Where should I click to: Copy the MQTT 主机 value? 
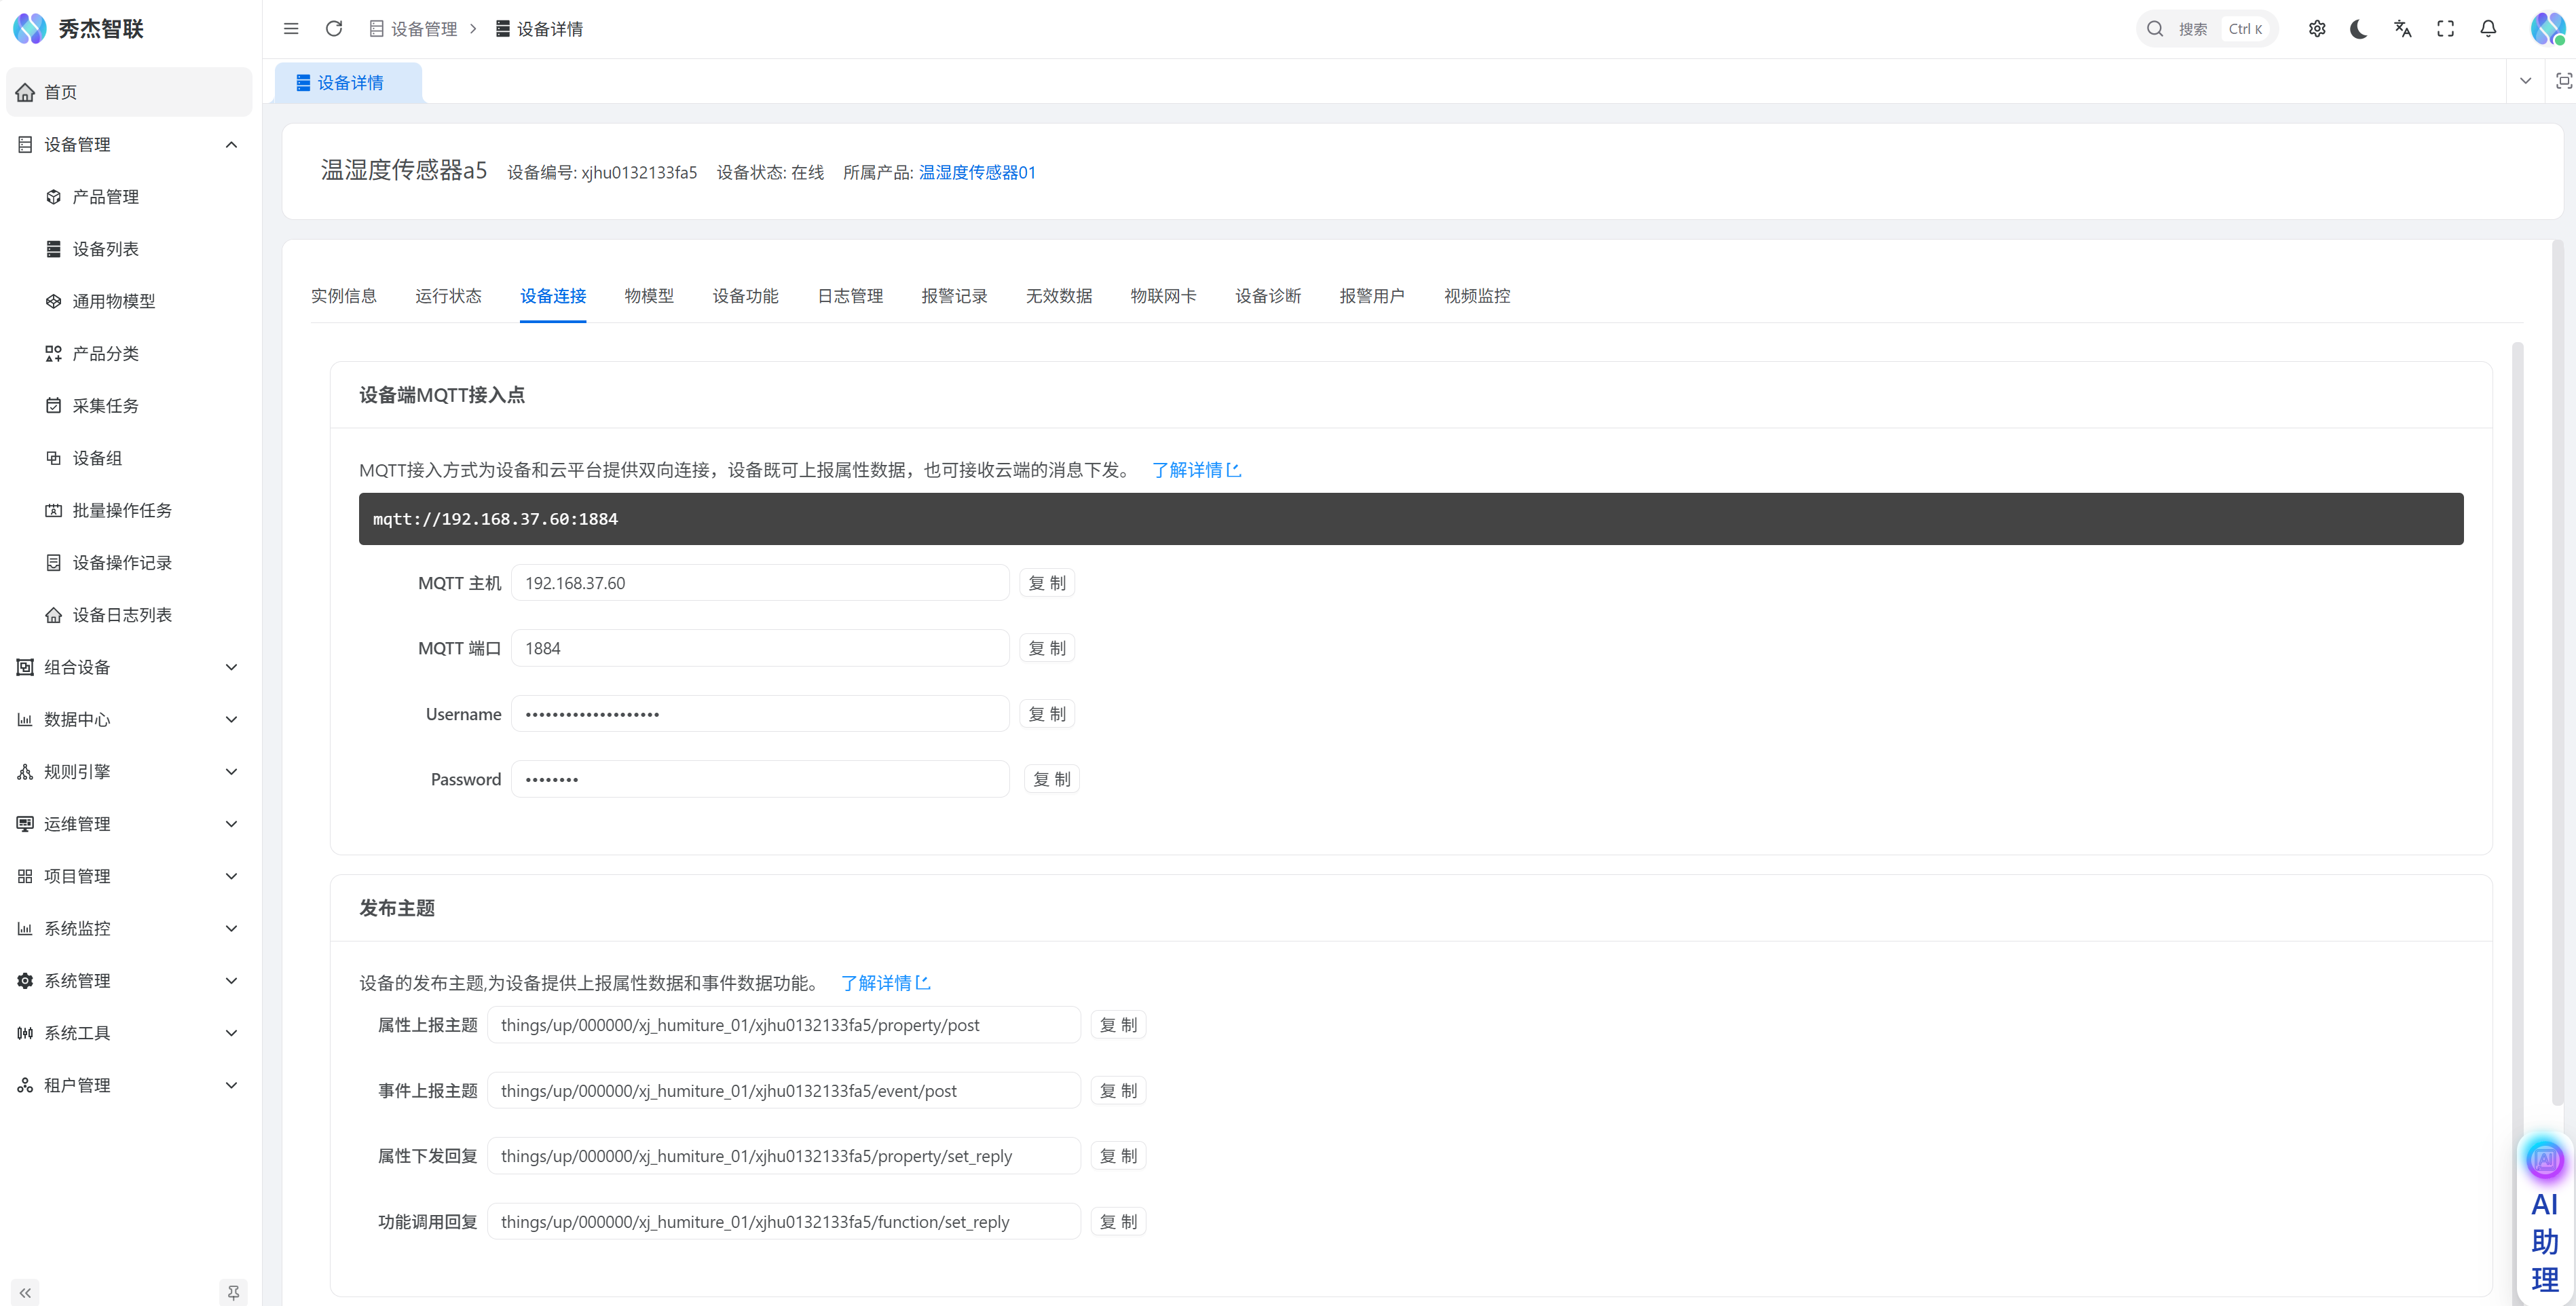click(x=1047, y=583)
